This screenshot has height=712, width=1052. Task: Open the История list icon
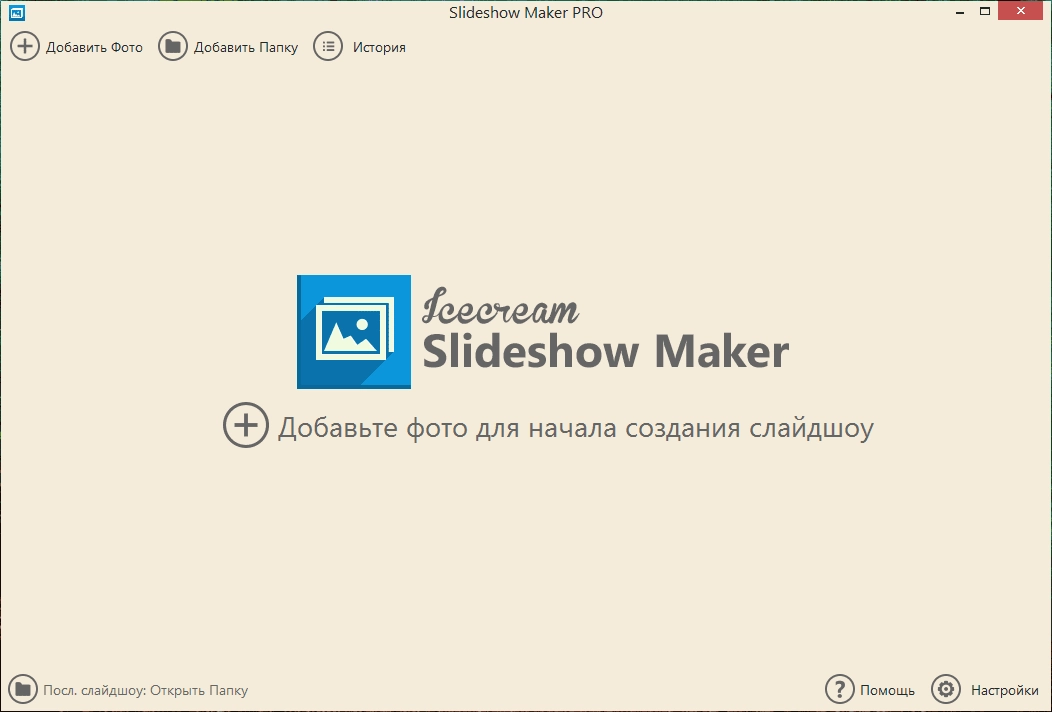(x=328, y=46)
